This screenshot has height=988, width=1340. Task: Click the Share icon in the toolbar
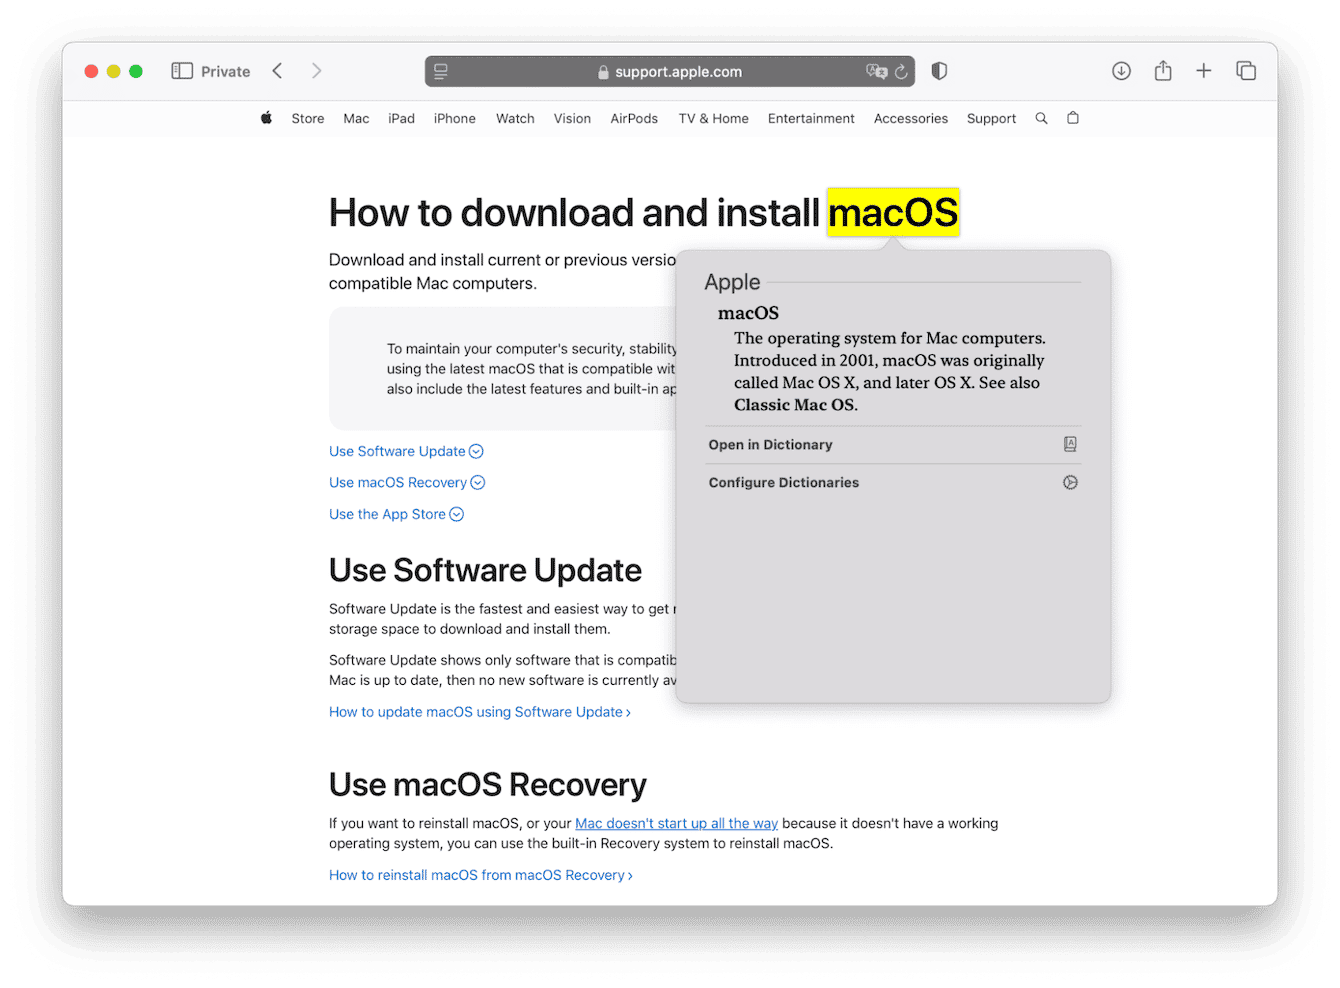pos(1162,71)
